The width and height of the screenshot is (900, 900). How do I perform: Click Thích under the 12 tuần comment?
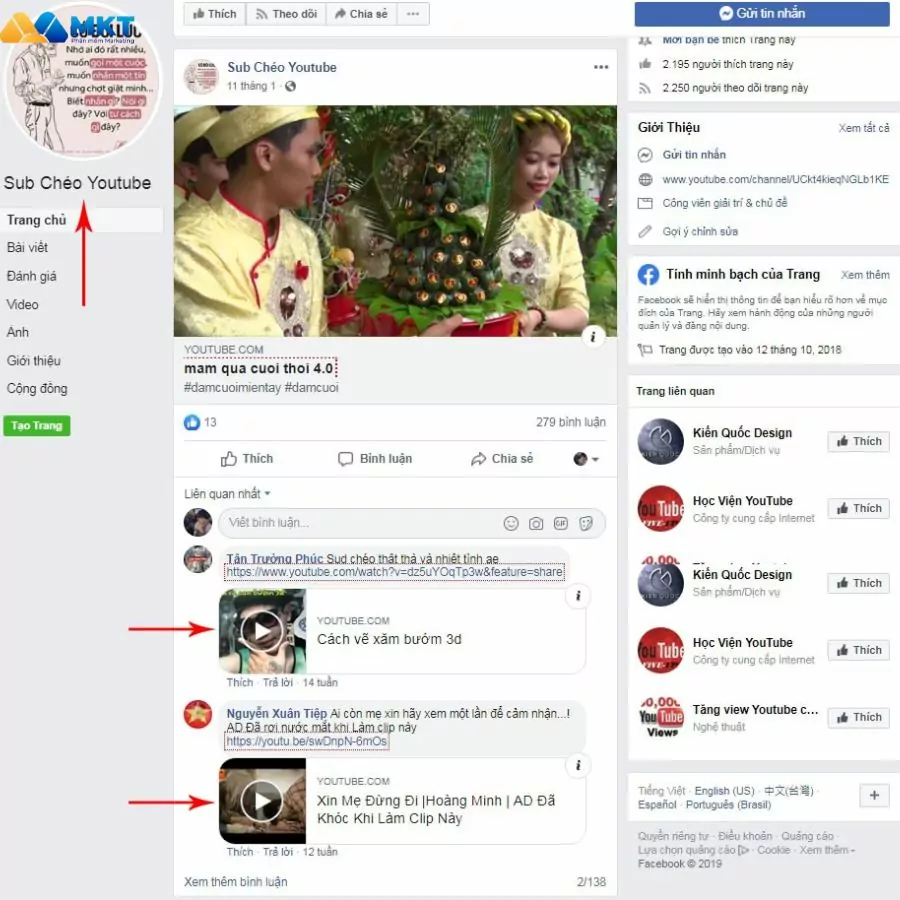pos(239,852)
